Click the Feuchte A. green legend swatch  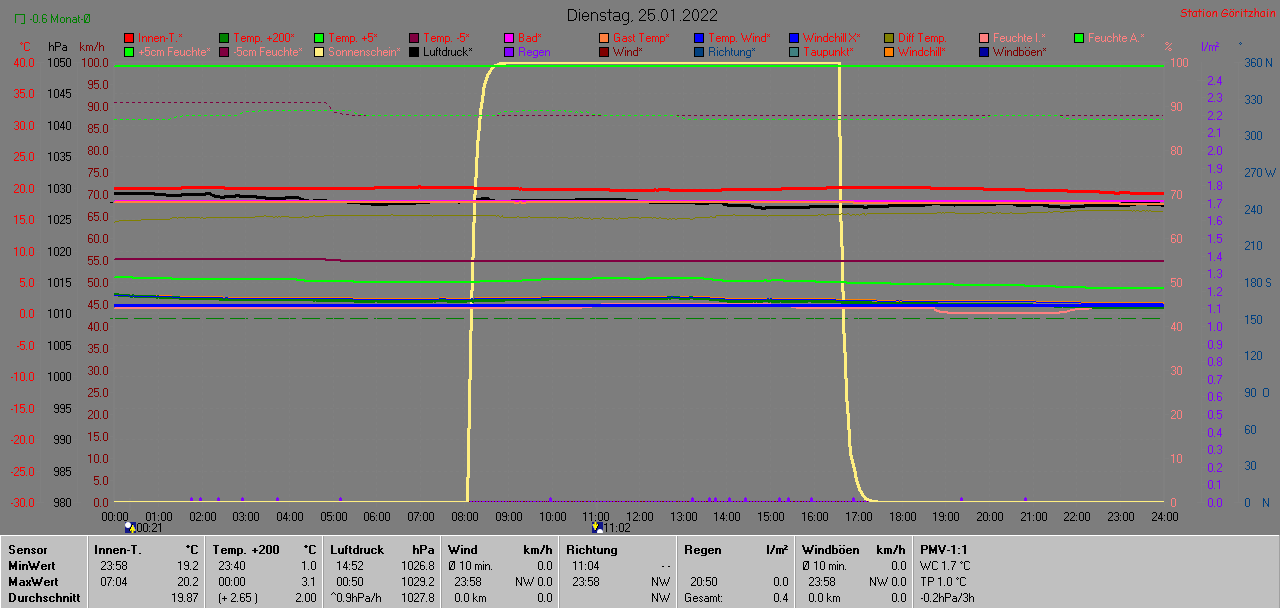(1079, 38)
